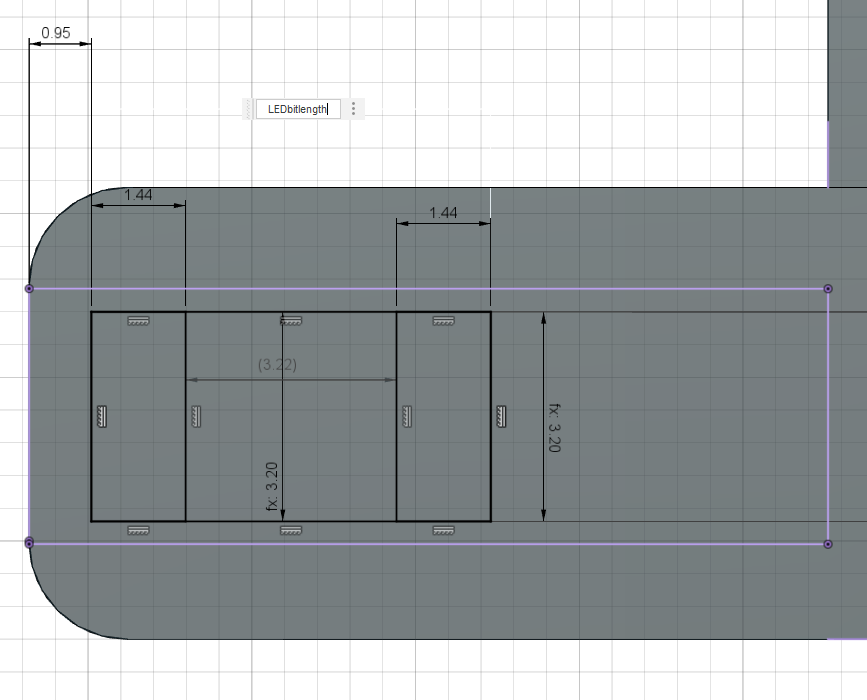Screen dimensions: 867x700
Task: Click constraint glyph below left rectangle's bottom edge
Action: [138, 530]
